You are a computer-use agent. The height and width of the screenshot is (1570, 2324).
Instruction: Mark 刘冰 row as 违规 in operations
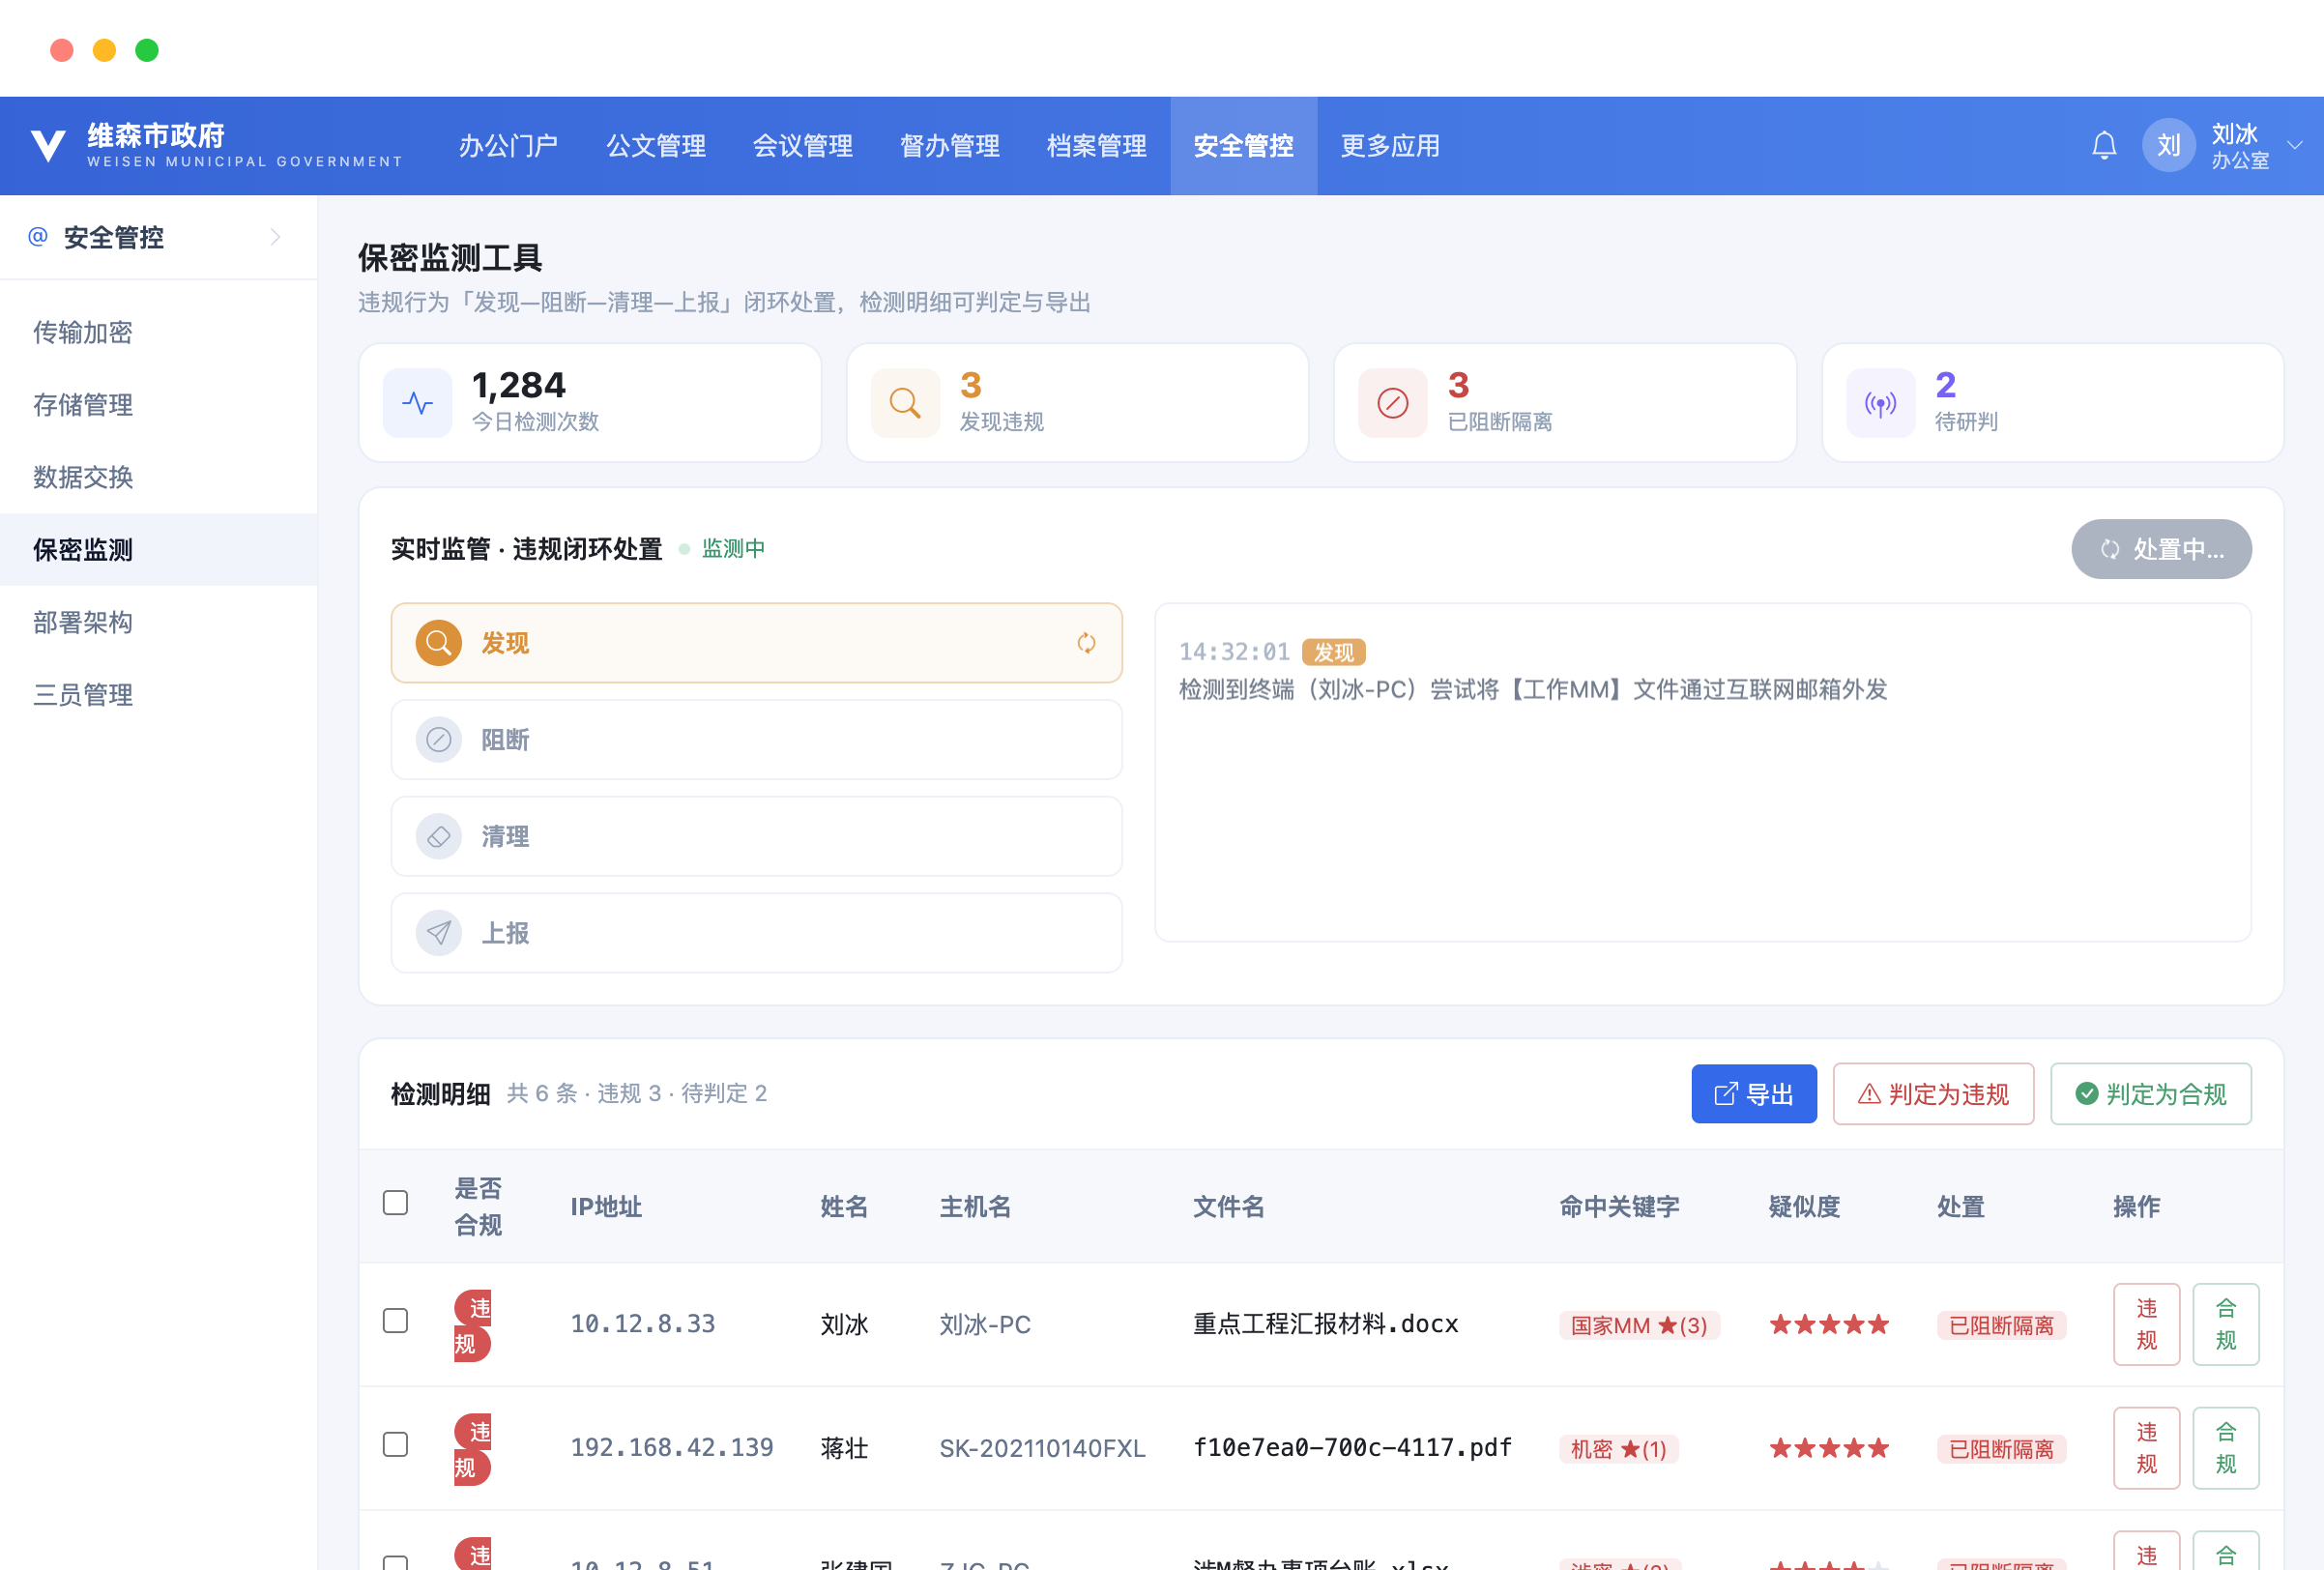pyautogui.click(x=2147, y=1325)
